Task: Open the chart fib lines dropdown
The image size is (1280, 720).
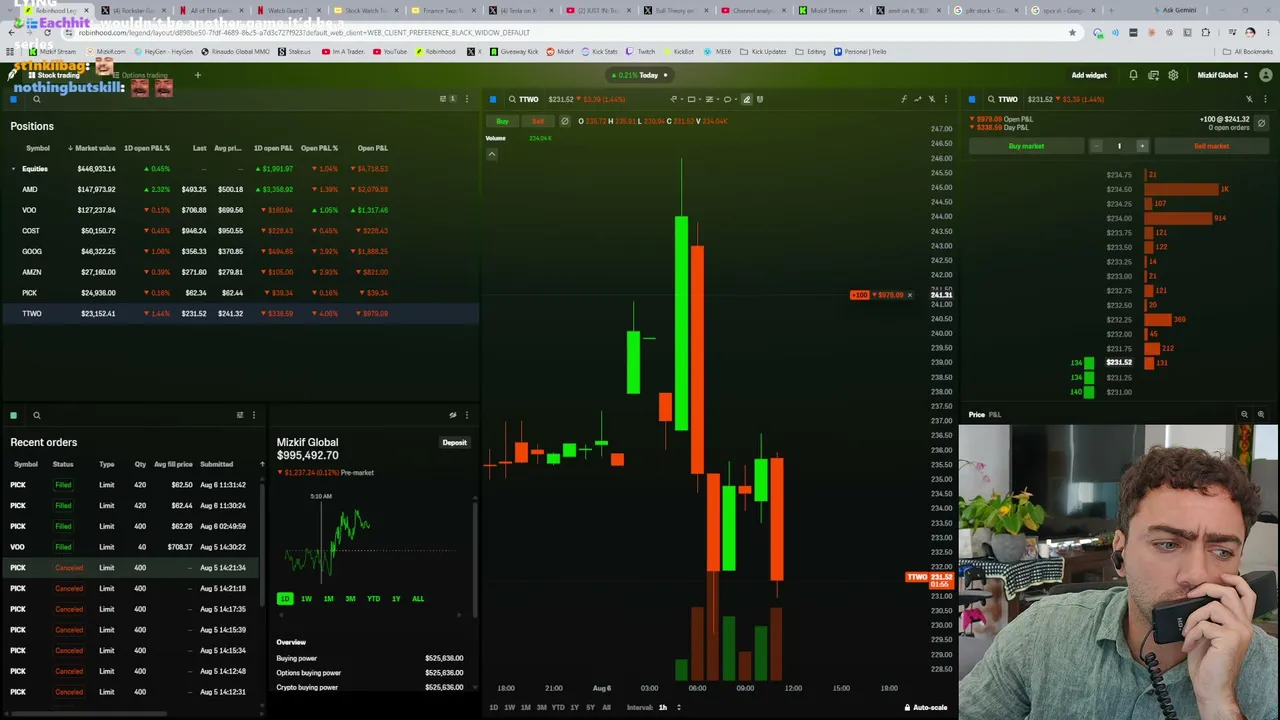Action: coord(712,99)
